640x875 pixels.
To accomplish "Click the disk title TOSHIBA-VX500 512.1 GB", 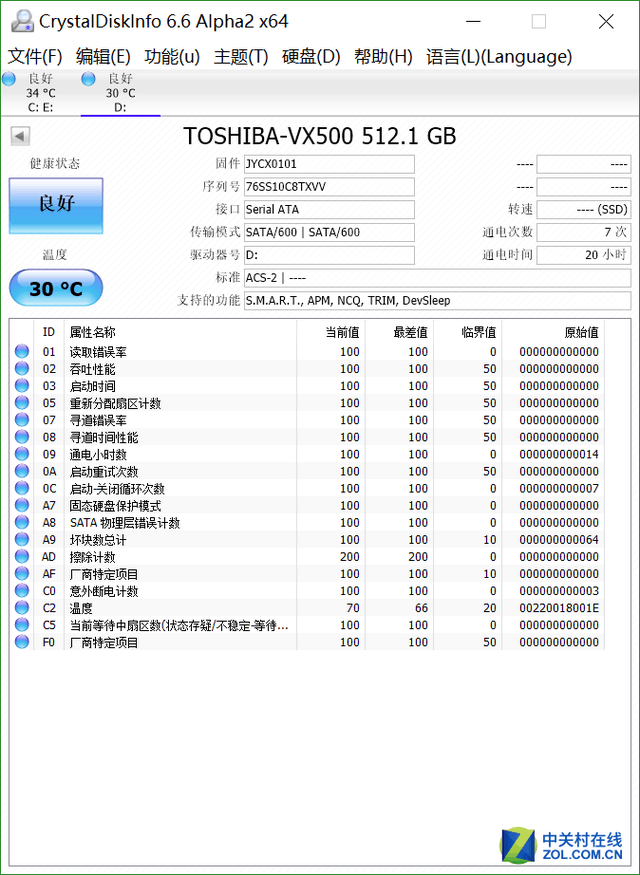I will coord(320,136).
